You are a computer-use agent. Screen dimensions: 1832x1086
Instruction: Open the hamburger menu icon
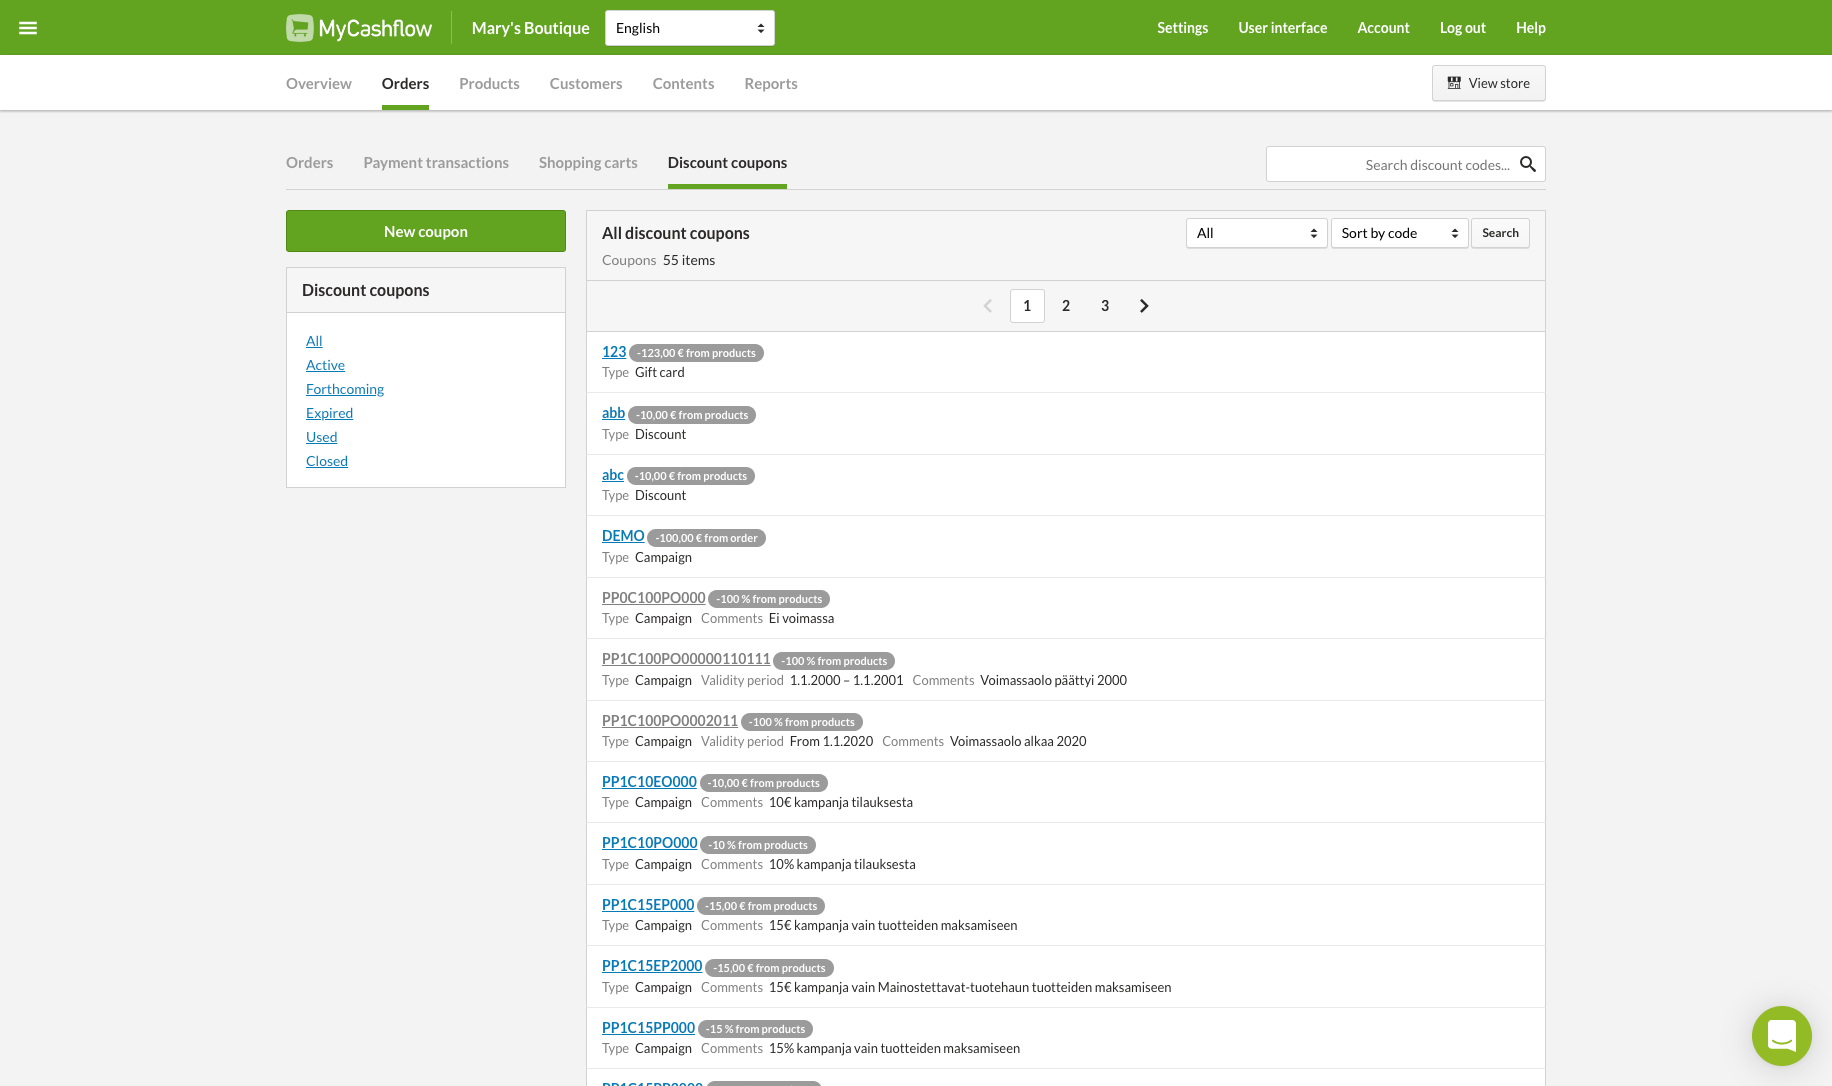(28, 28)
